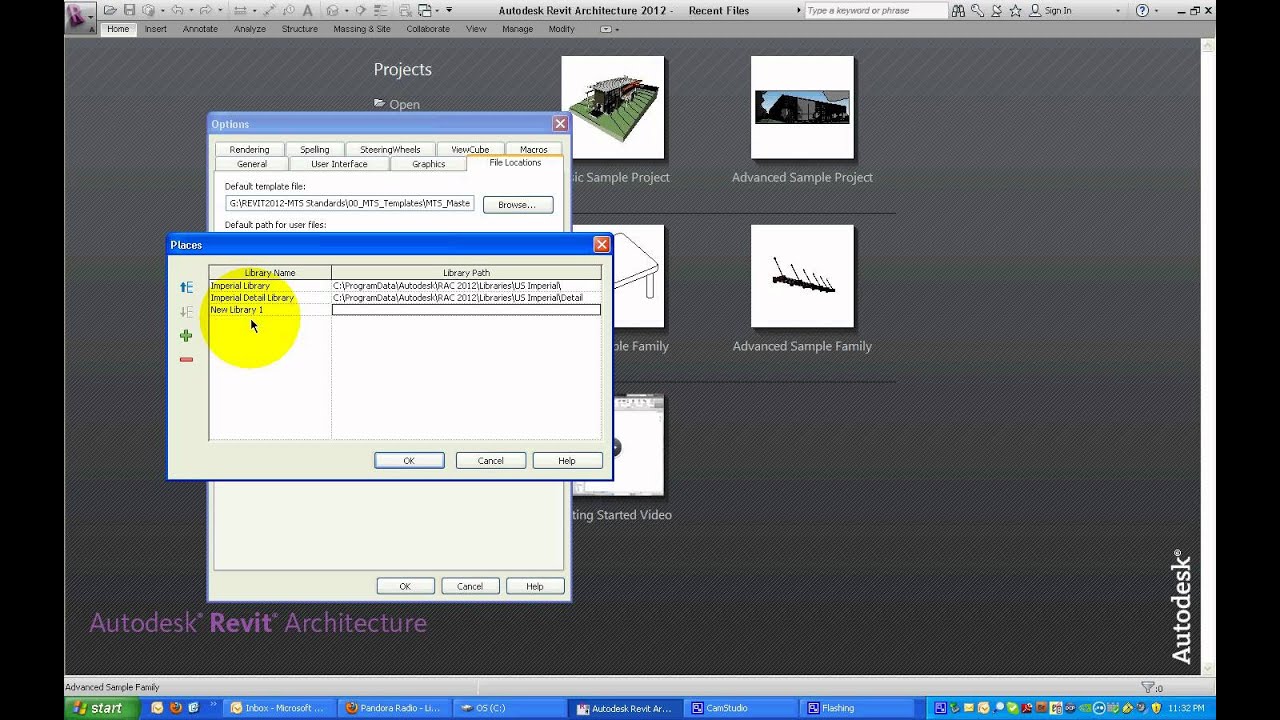The height and width of the screenshot is (720, 1280).
Task: Expand the Sign In dropdown arrow
Action: click(x=1118, y=11)
